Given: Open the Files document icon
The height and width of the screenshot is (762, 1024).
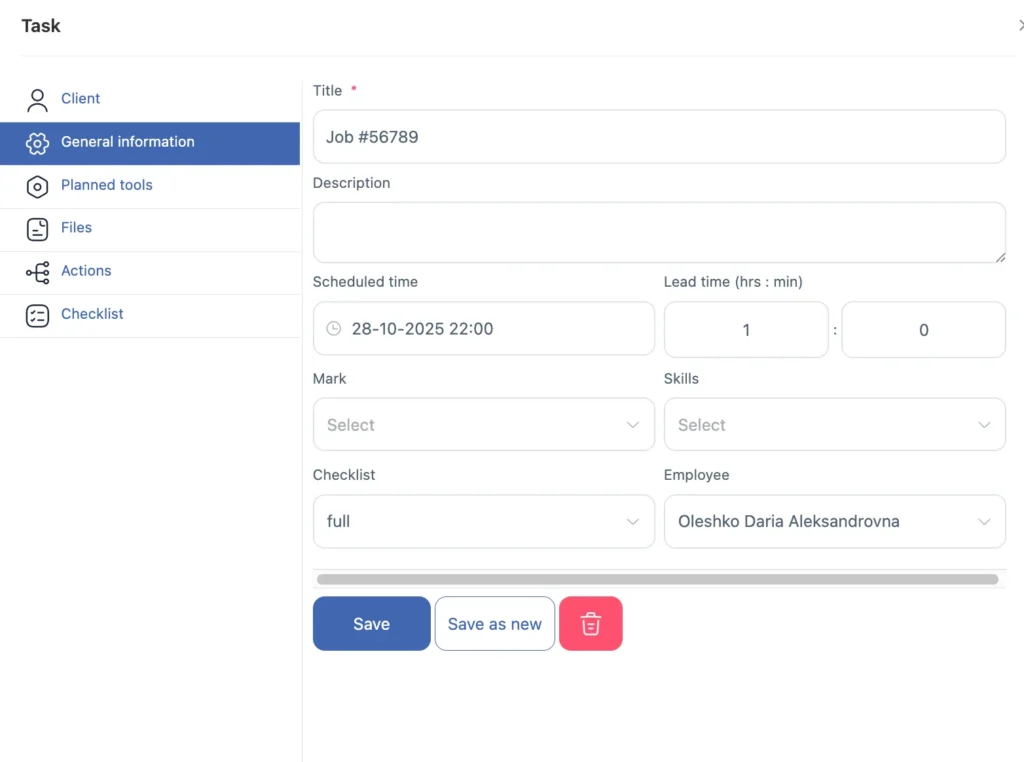Looking at the screenshot, I should point(37,228).
